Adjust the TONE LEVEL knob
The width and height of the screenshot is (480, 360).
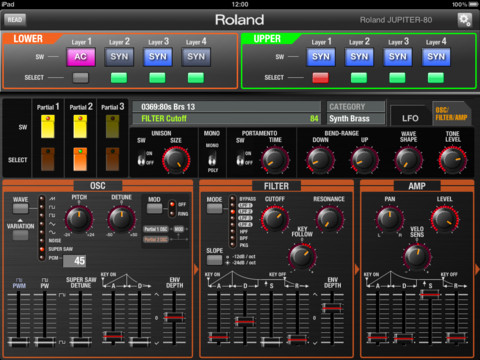coord(453,160)
